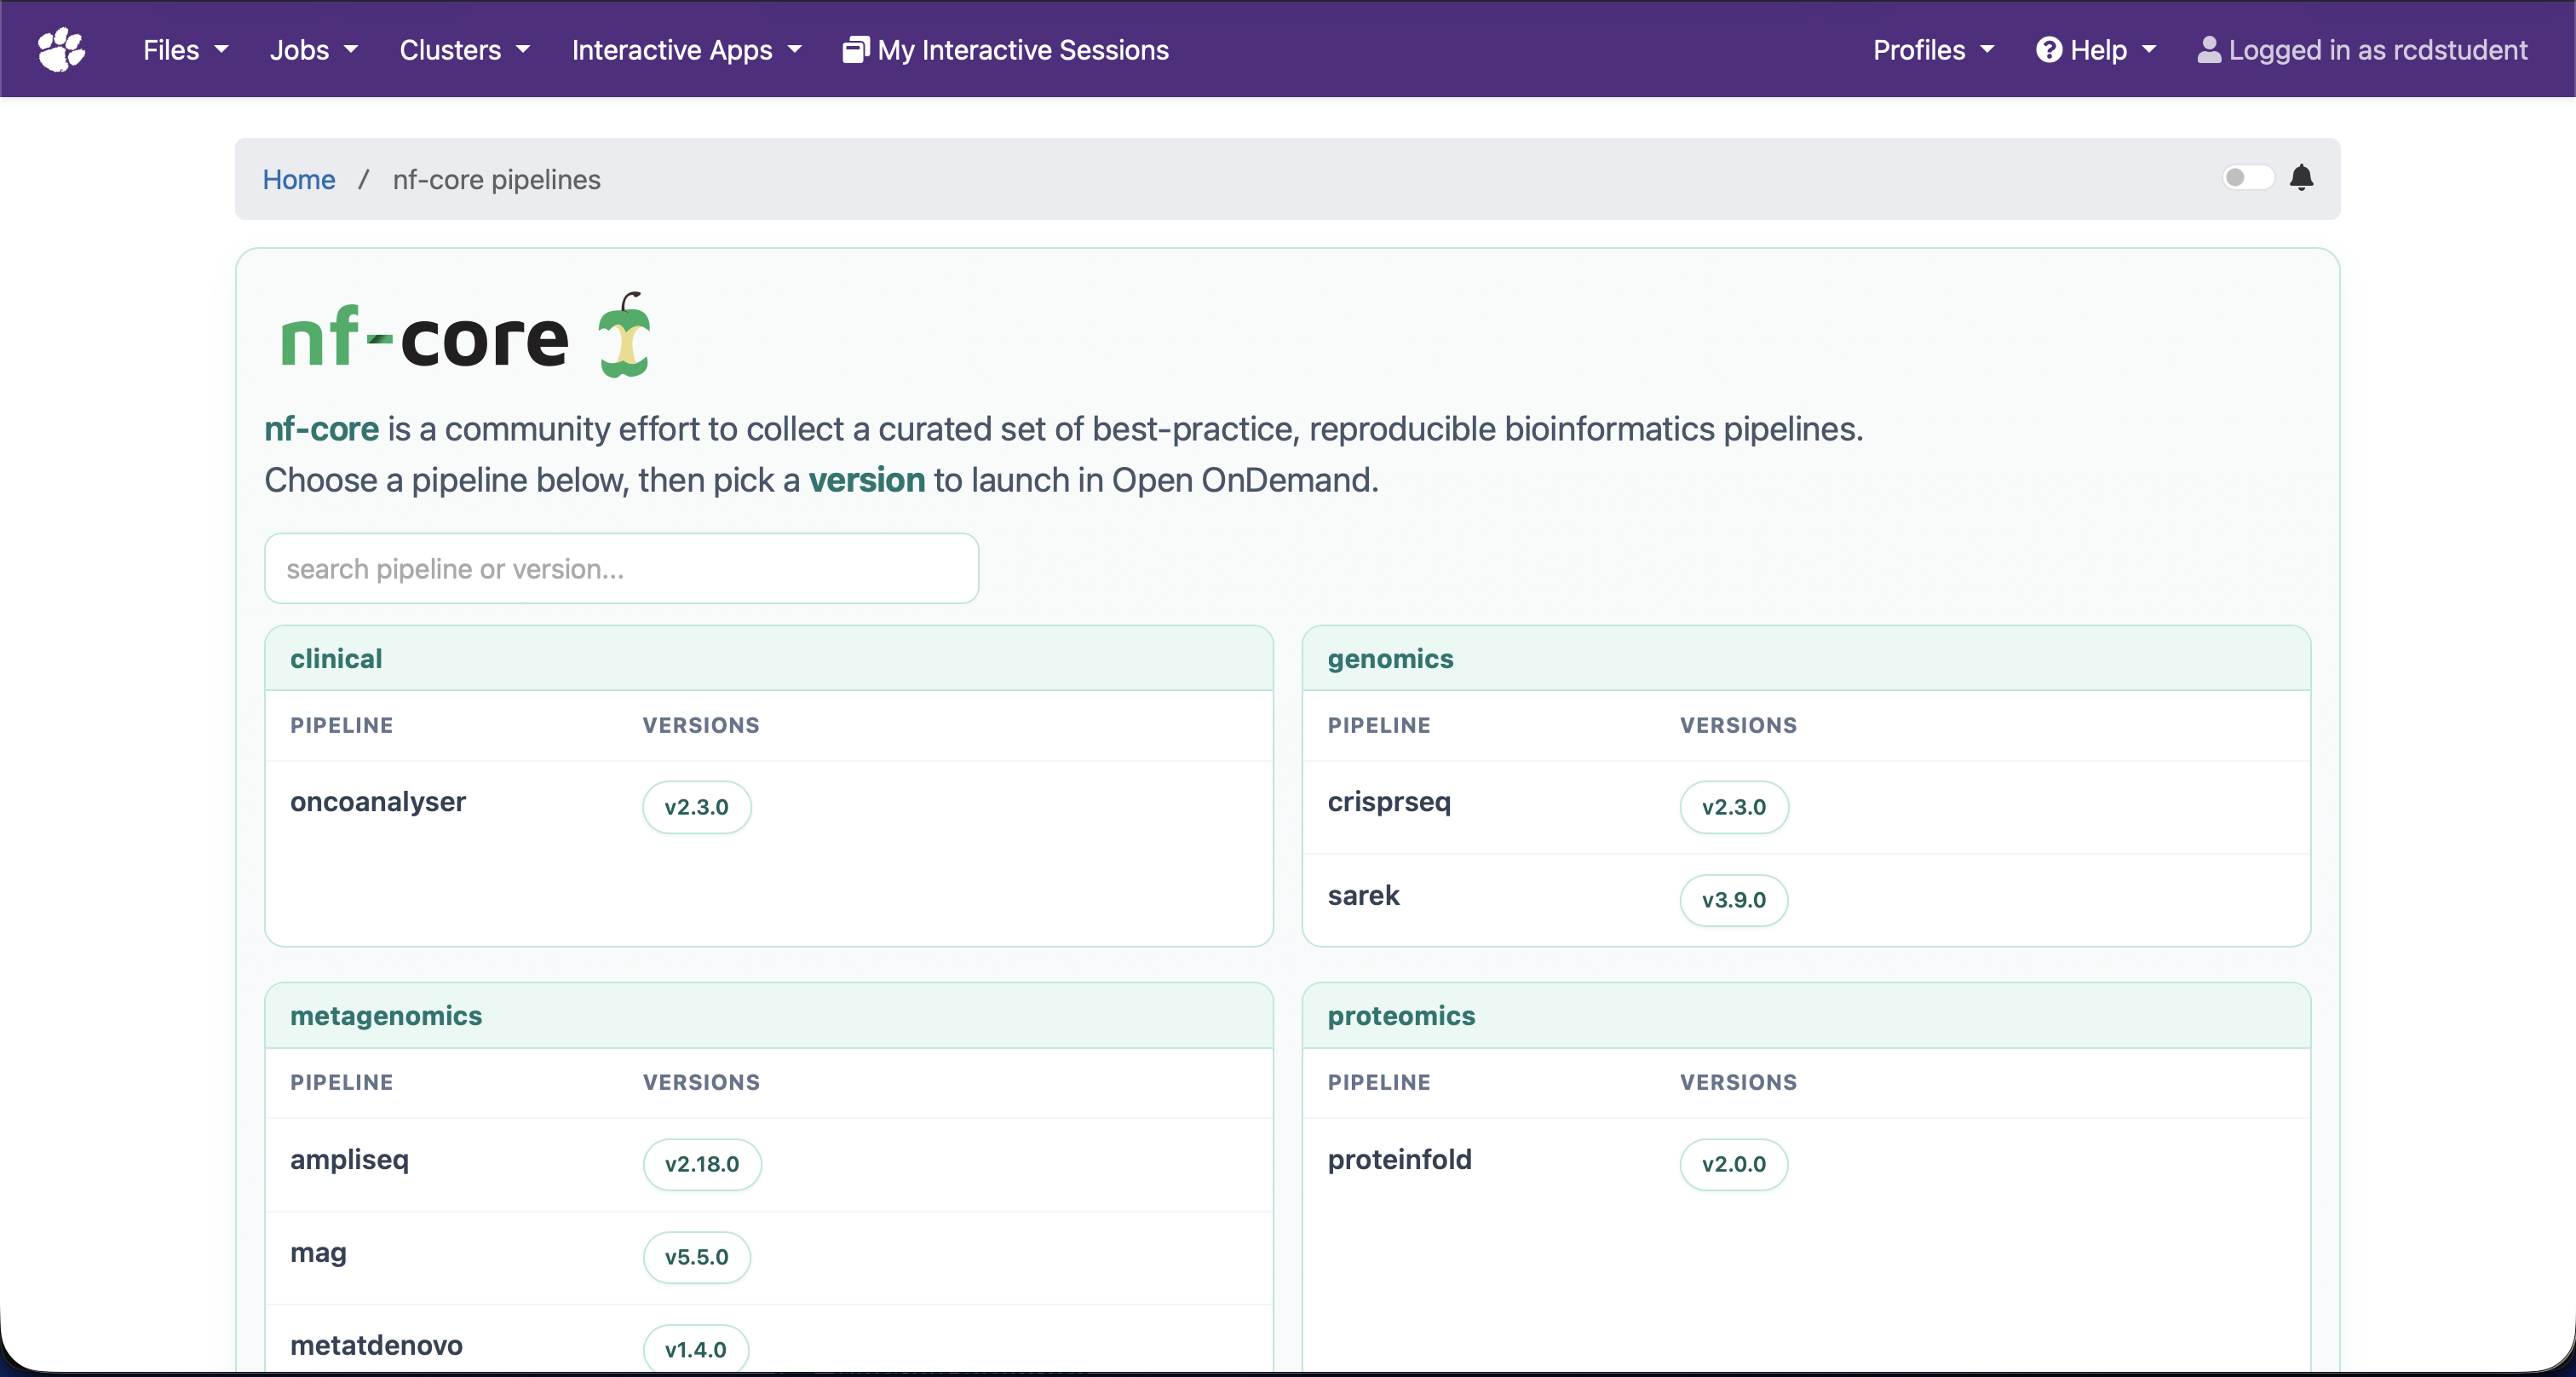
Task: Expand the Interactive Apps dropdown
Action: coord(687,49)
